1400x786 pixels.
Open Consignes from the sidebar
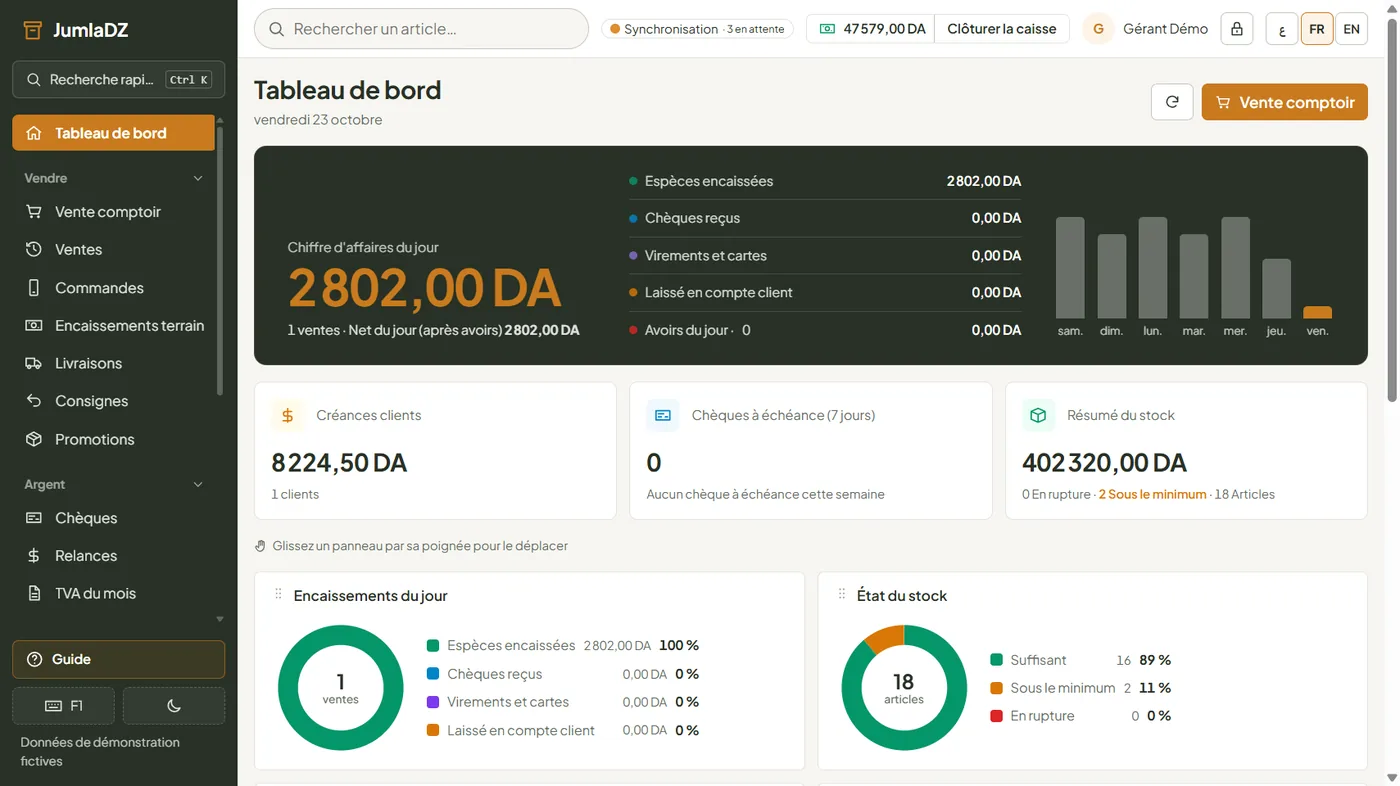coord(113,401)
